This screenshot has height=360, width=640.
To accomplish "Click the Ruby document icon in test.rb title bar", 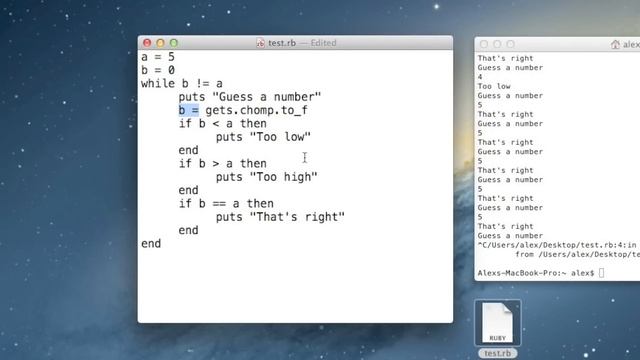I will pos(260,43).
